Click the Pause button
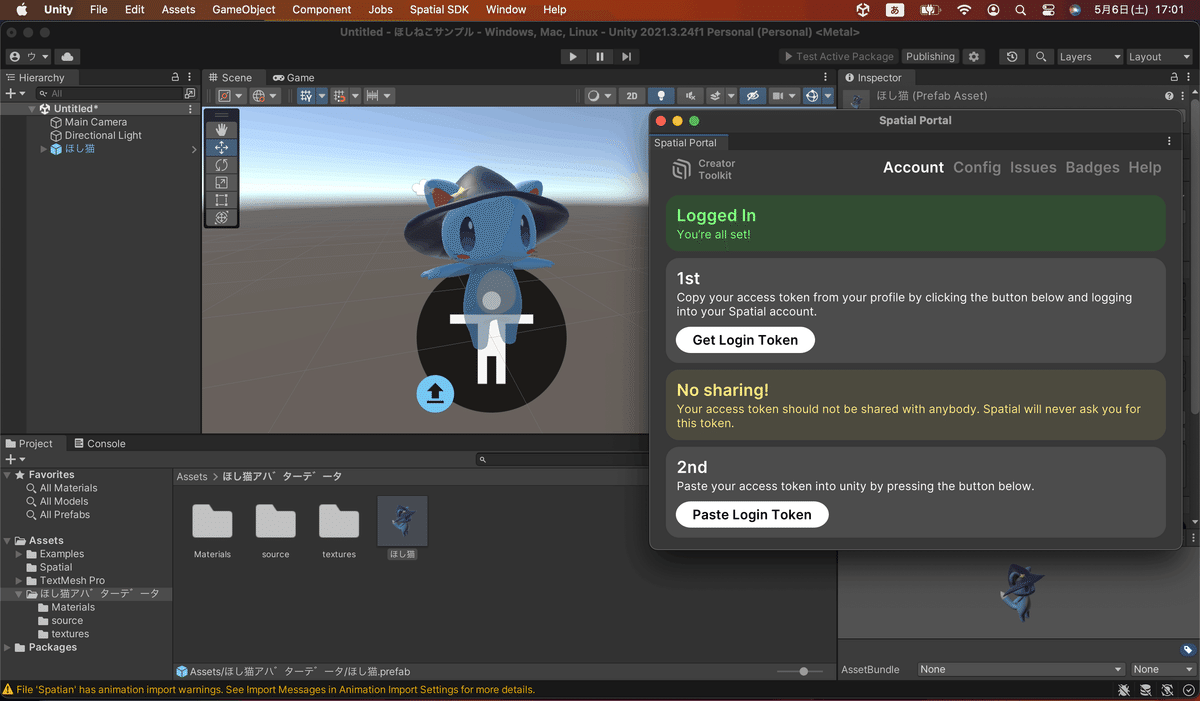 pyautogui.click(x=600, y=57)
